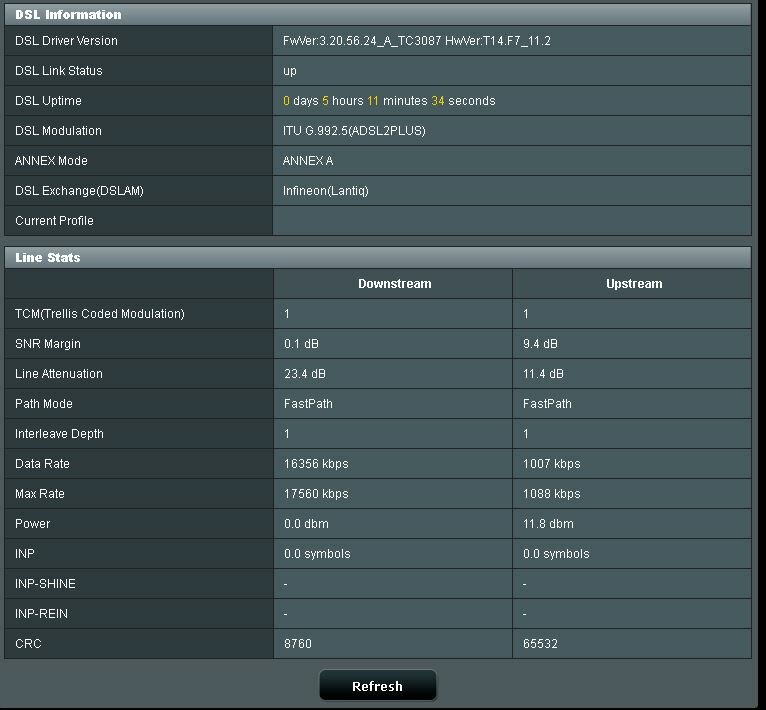Click the DSL Uptime value
The height and width of the screenshot is (710, 766).
click(x=389, y=101)
